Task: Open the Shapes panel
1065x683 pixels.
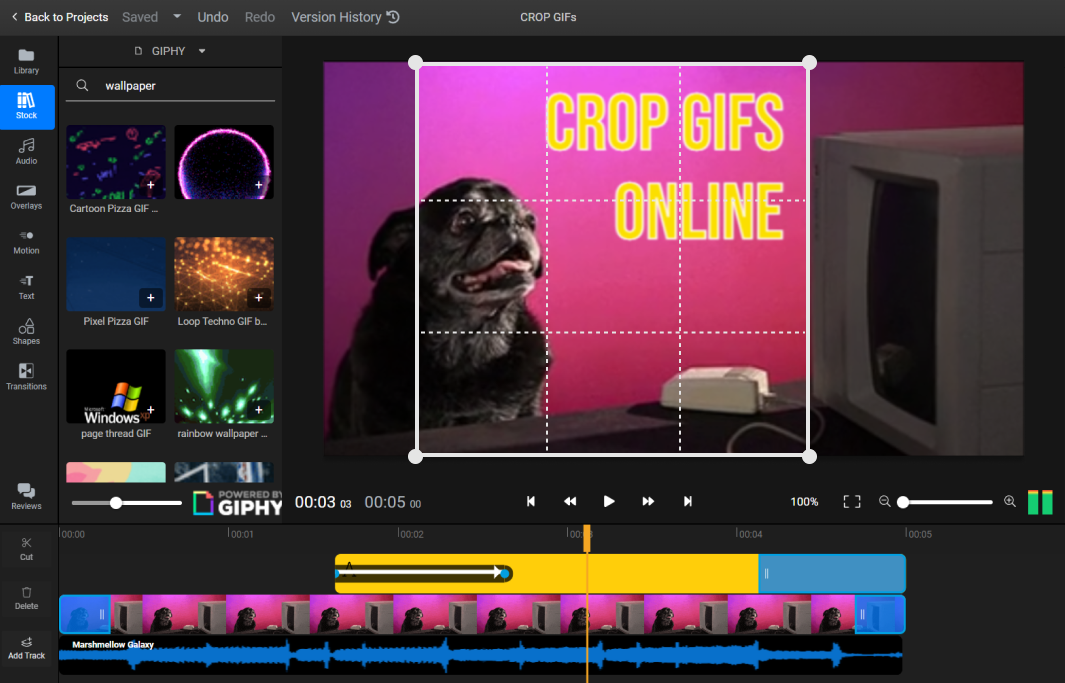Action: (26, 331)
